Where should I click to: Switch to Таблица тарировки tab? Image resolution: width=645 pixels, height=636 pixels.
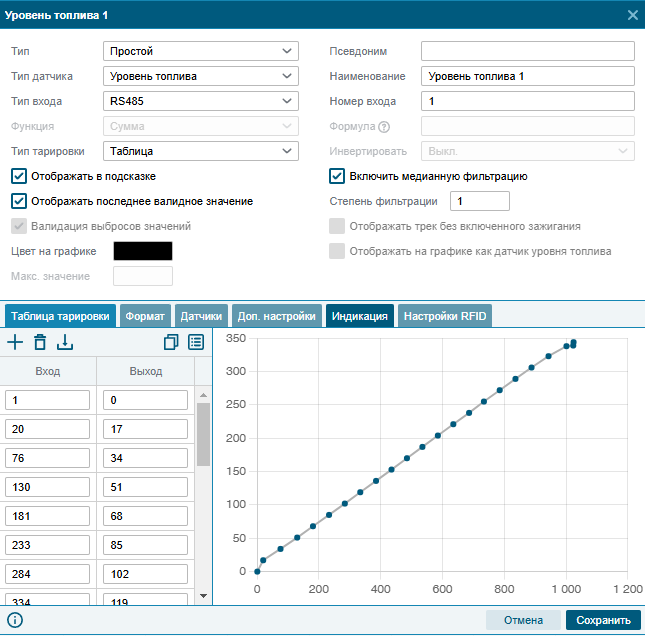[60, 316]
